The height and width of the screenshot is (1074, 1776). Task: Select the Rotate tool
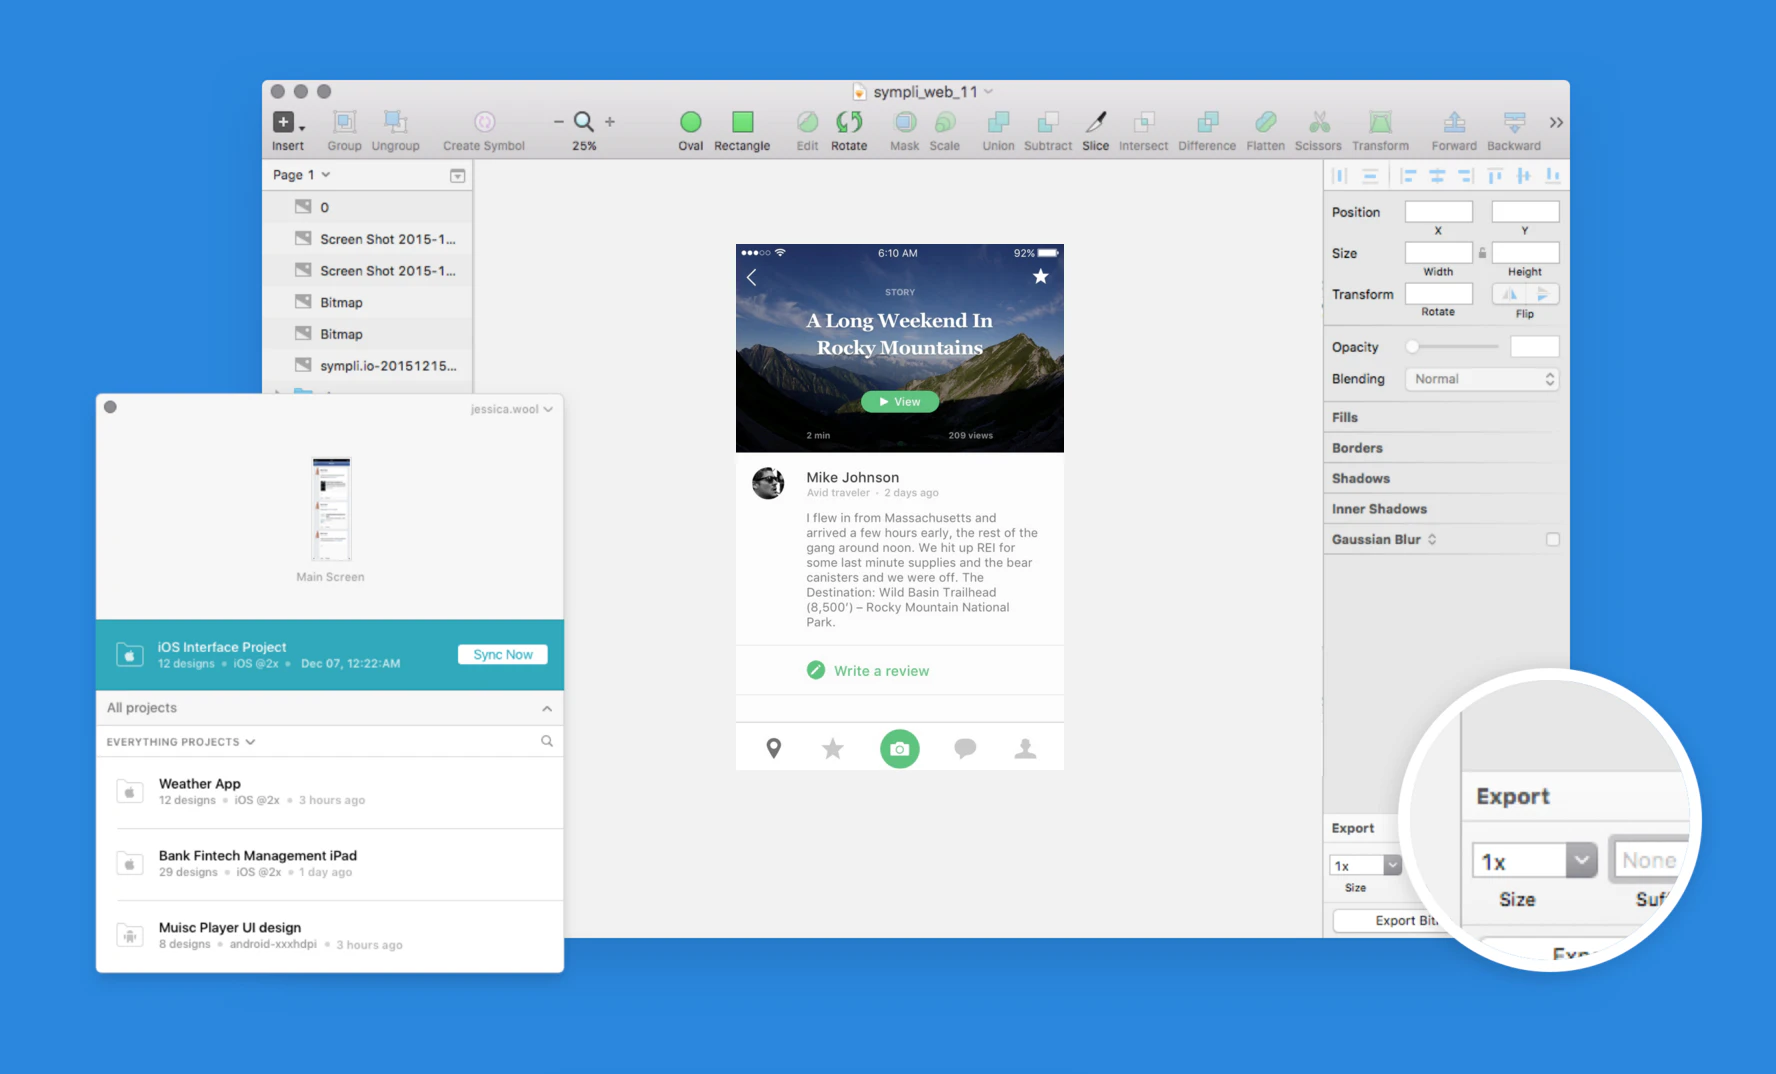click(849, 122)
